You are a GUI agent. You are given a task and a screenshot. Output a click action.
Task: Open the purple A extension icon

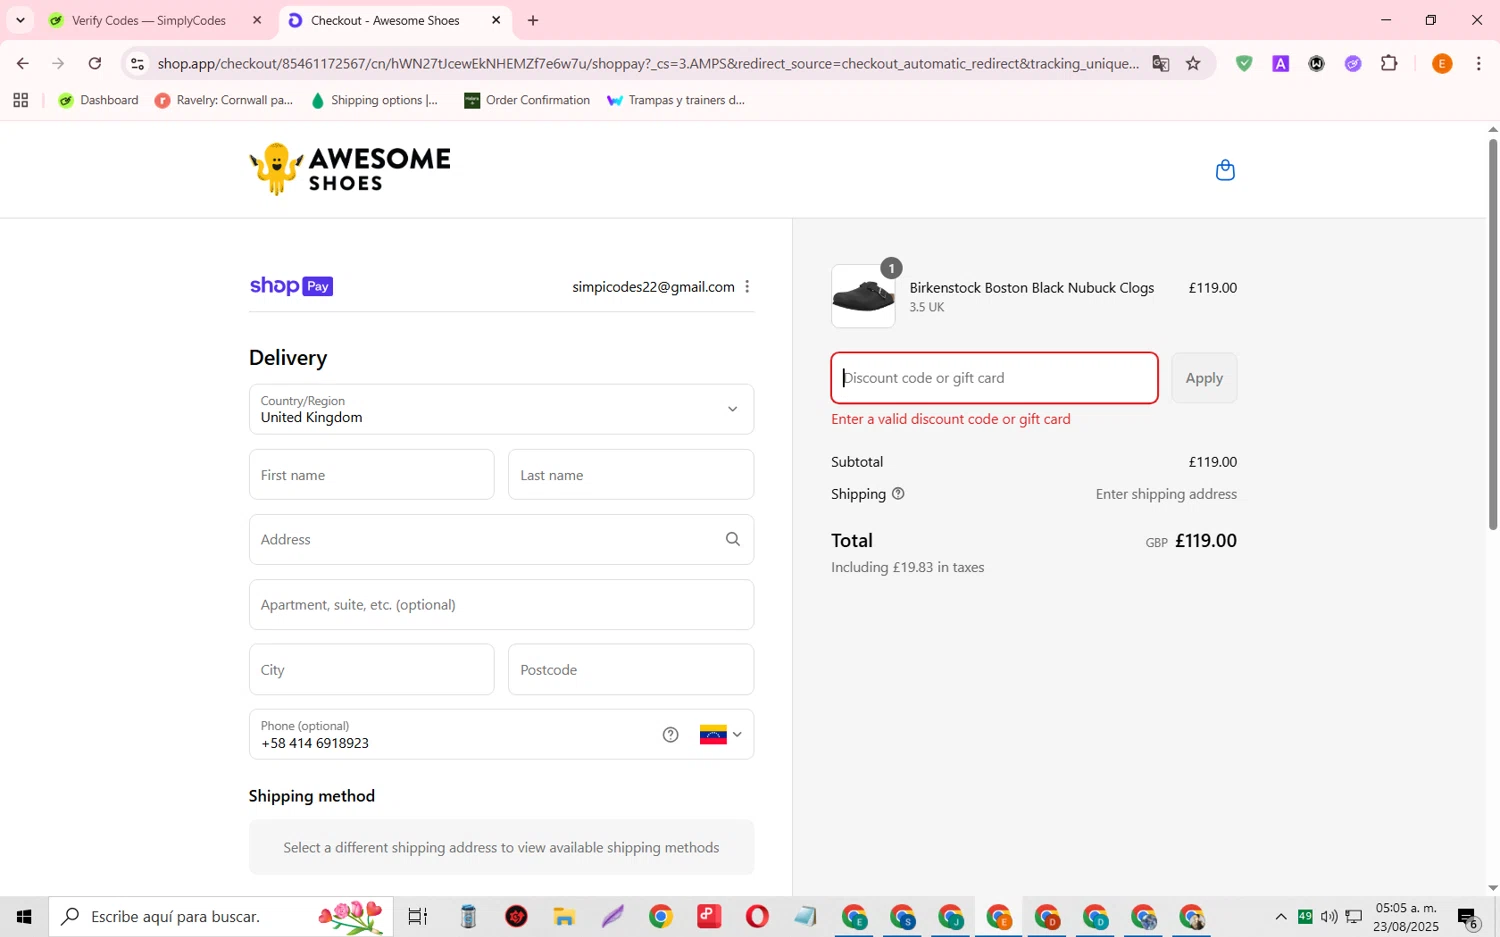point(1280,63)
